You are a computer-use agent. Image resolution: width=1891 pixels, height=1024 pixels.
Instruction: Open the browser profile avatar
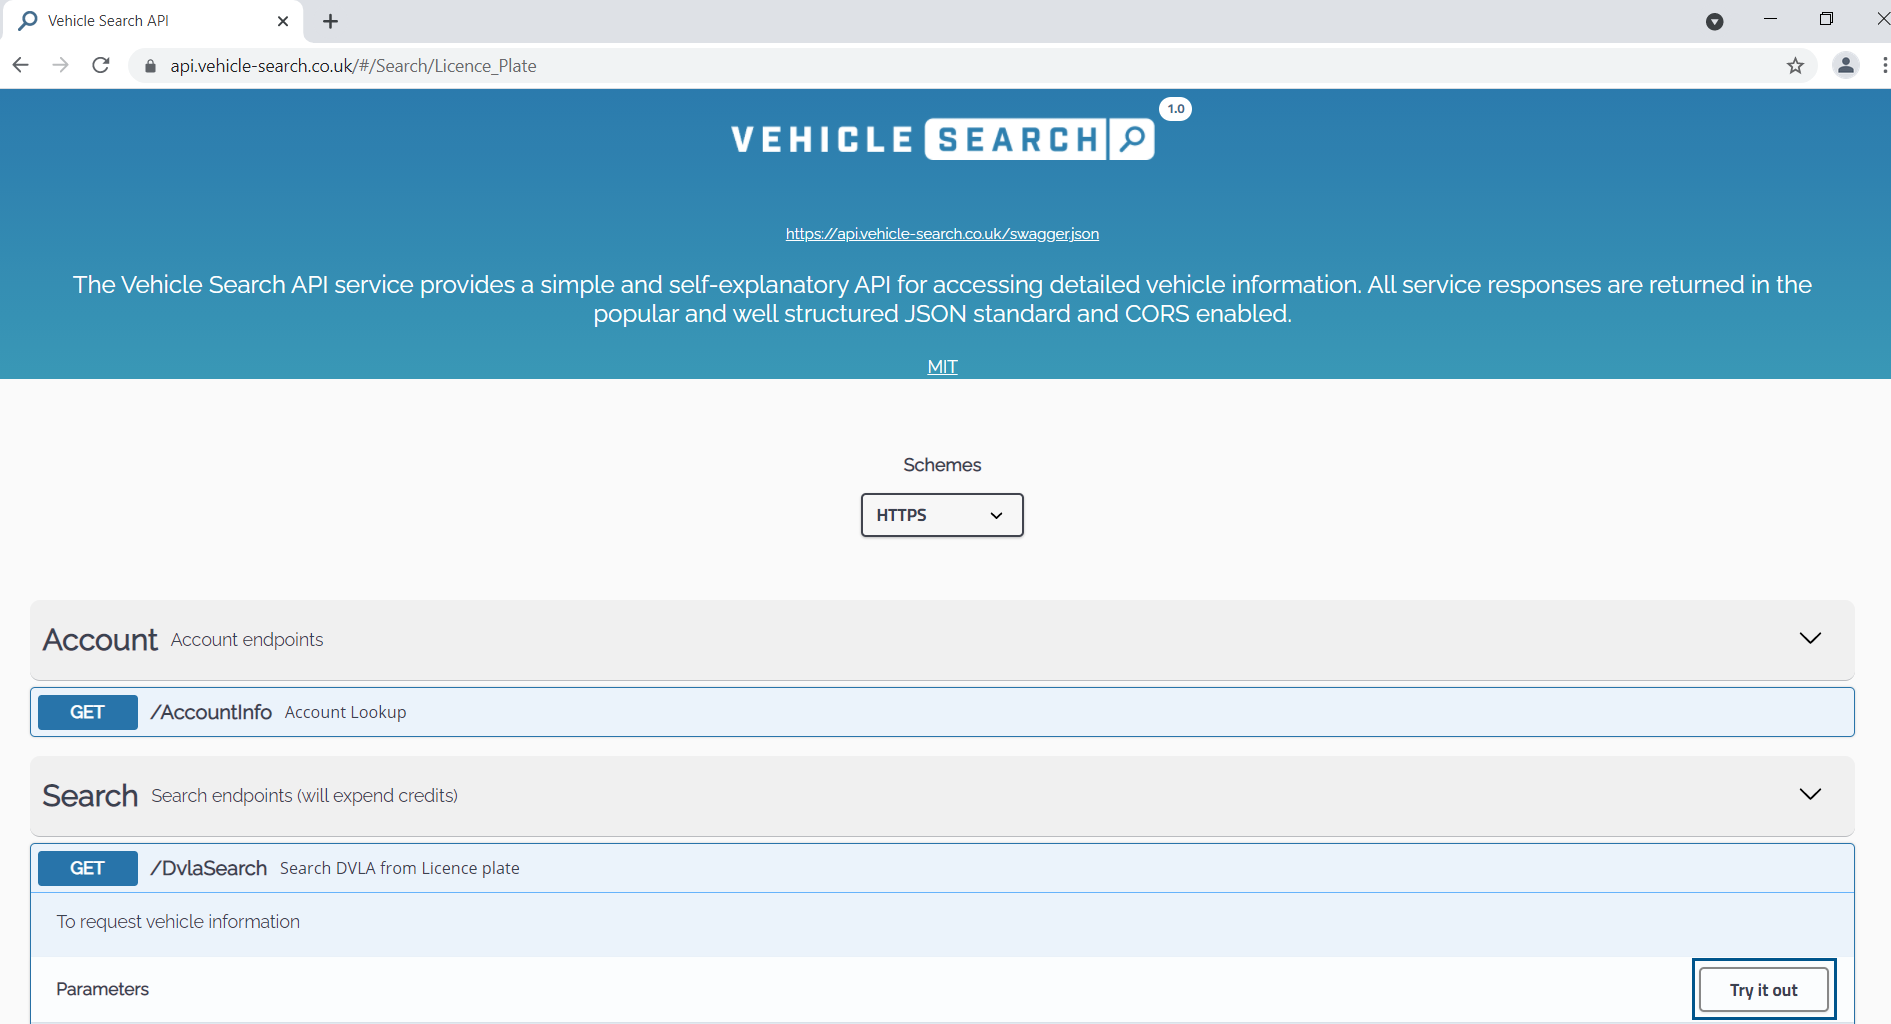(1845, 66)
